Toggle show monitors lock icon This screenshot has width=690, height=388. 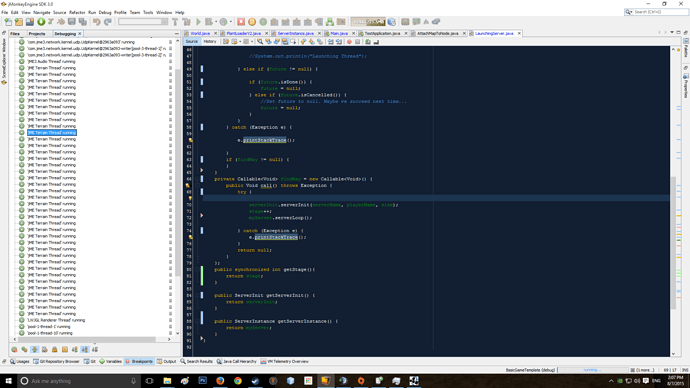pyautogui.click(x=55, y=349)
